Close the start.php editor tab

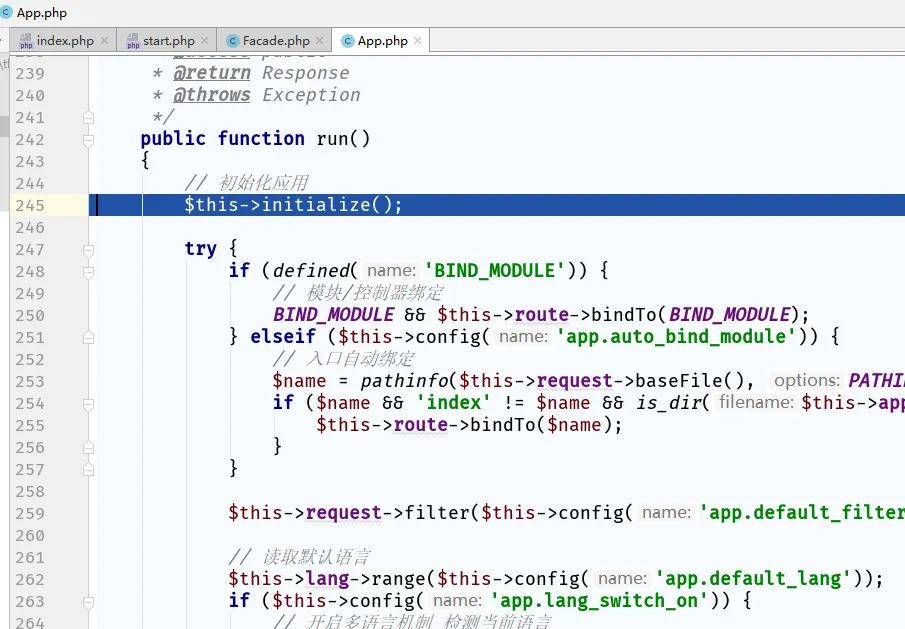205,41
